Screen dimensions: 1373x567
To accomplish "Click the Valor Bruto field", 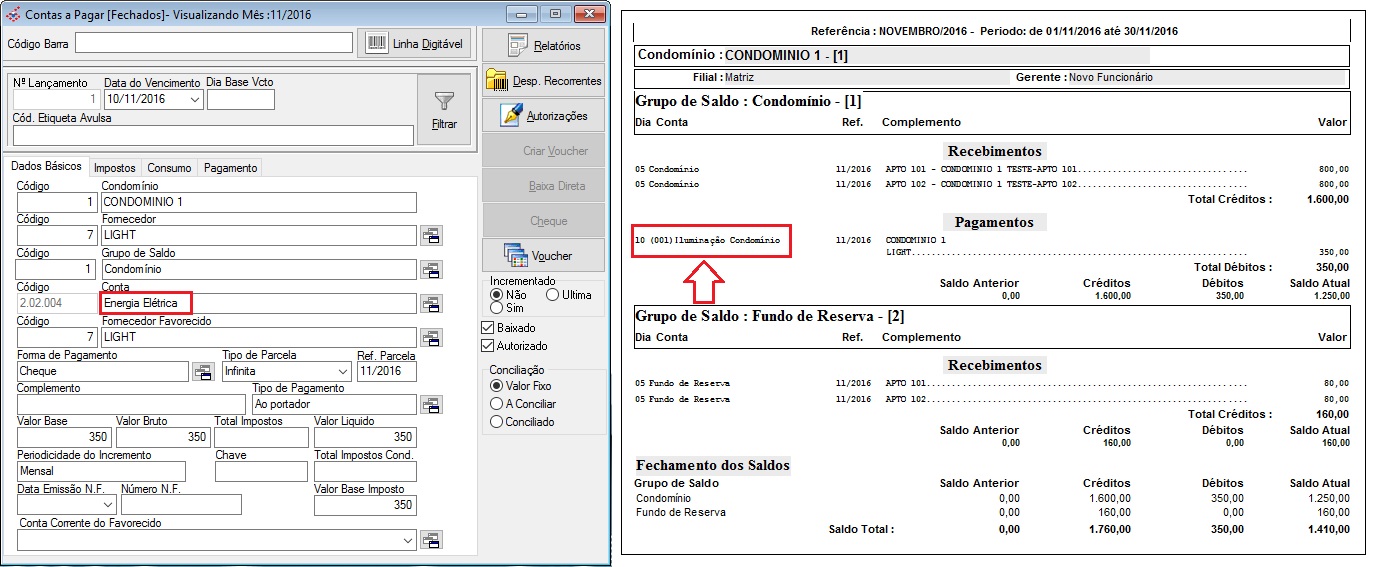I will coord(163,437).
